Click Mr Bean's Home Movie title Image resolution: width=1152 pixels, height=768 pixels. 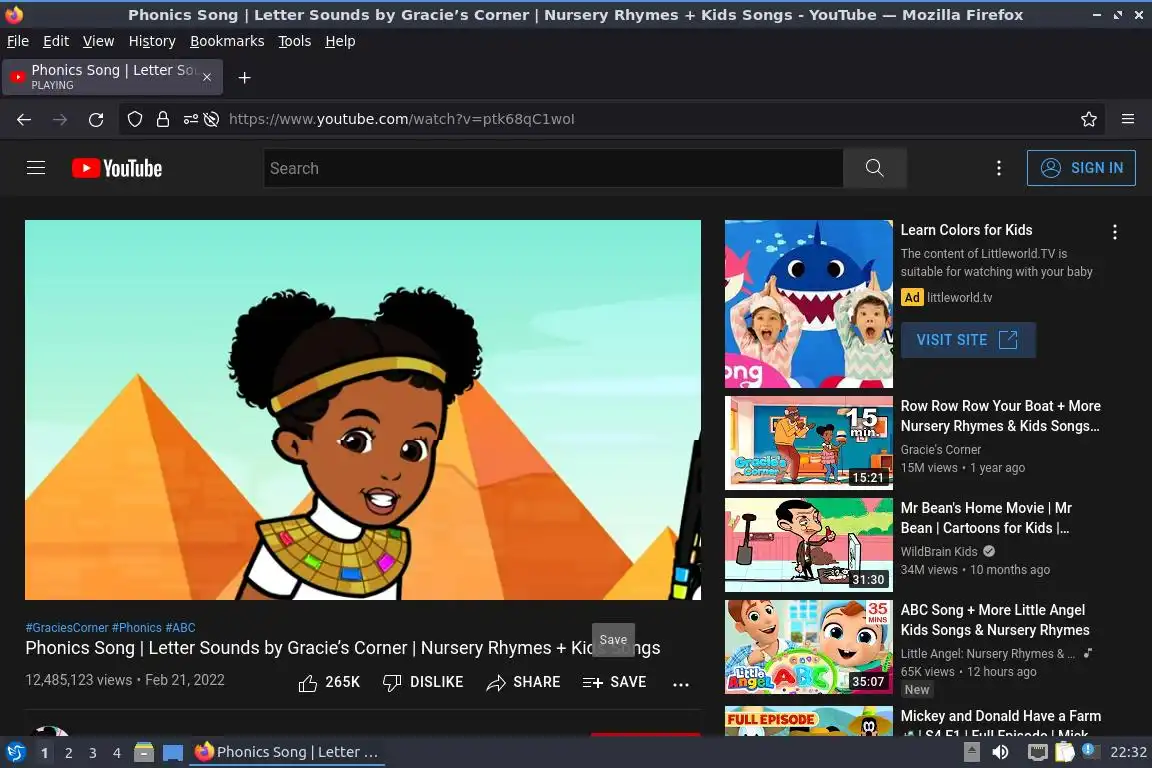coord(986,518)
